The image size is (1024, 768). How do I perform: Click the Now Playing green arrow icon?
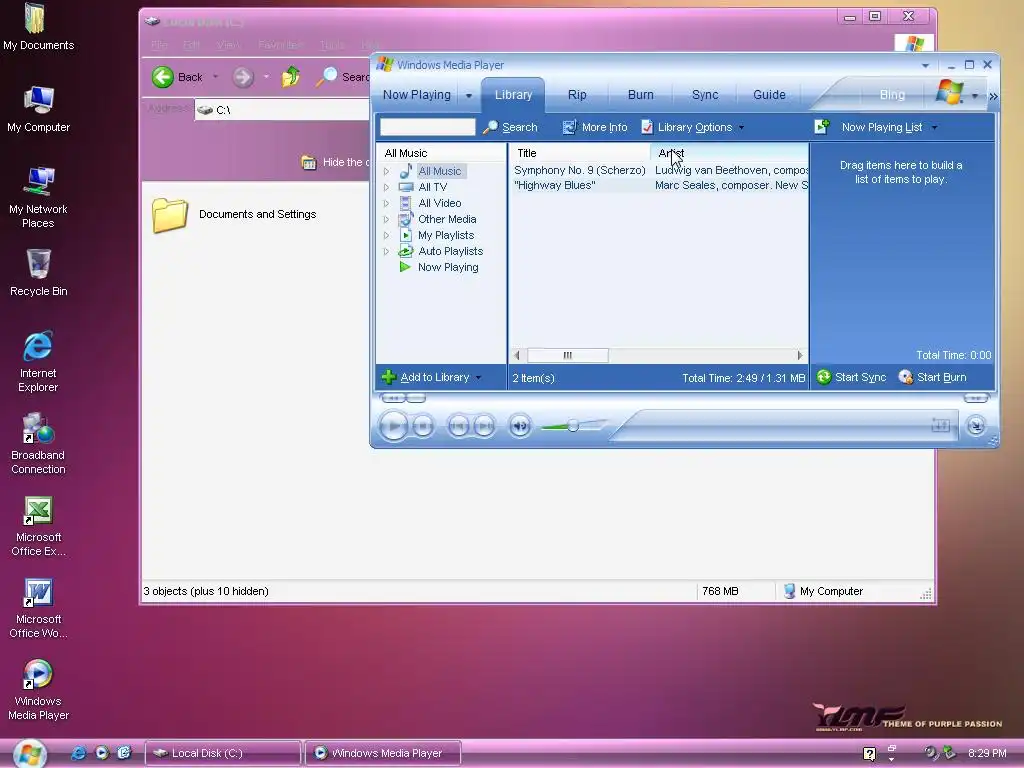tap(405, 267)
